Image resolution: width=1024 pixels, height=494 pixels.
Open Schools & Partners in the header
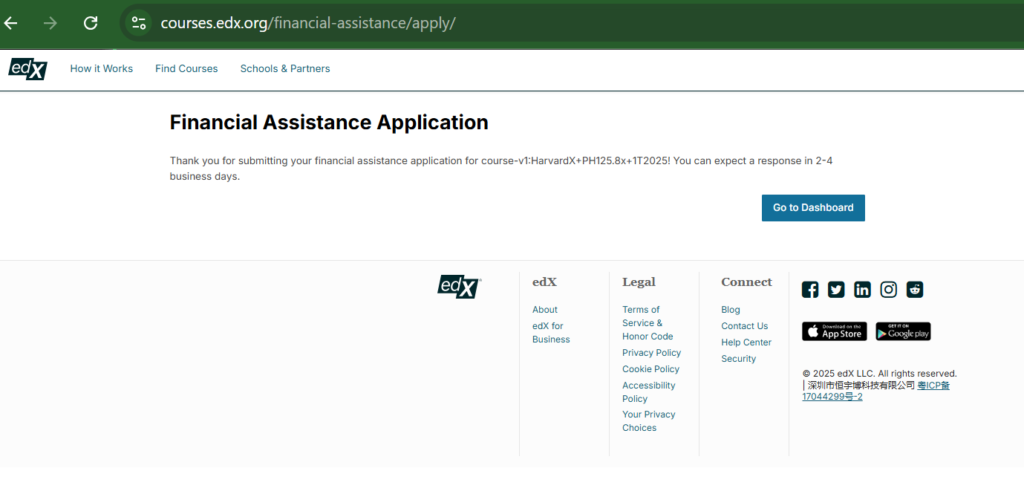point(285,69)
